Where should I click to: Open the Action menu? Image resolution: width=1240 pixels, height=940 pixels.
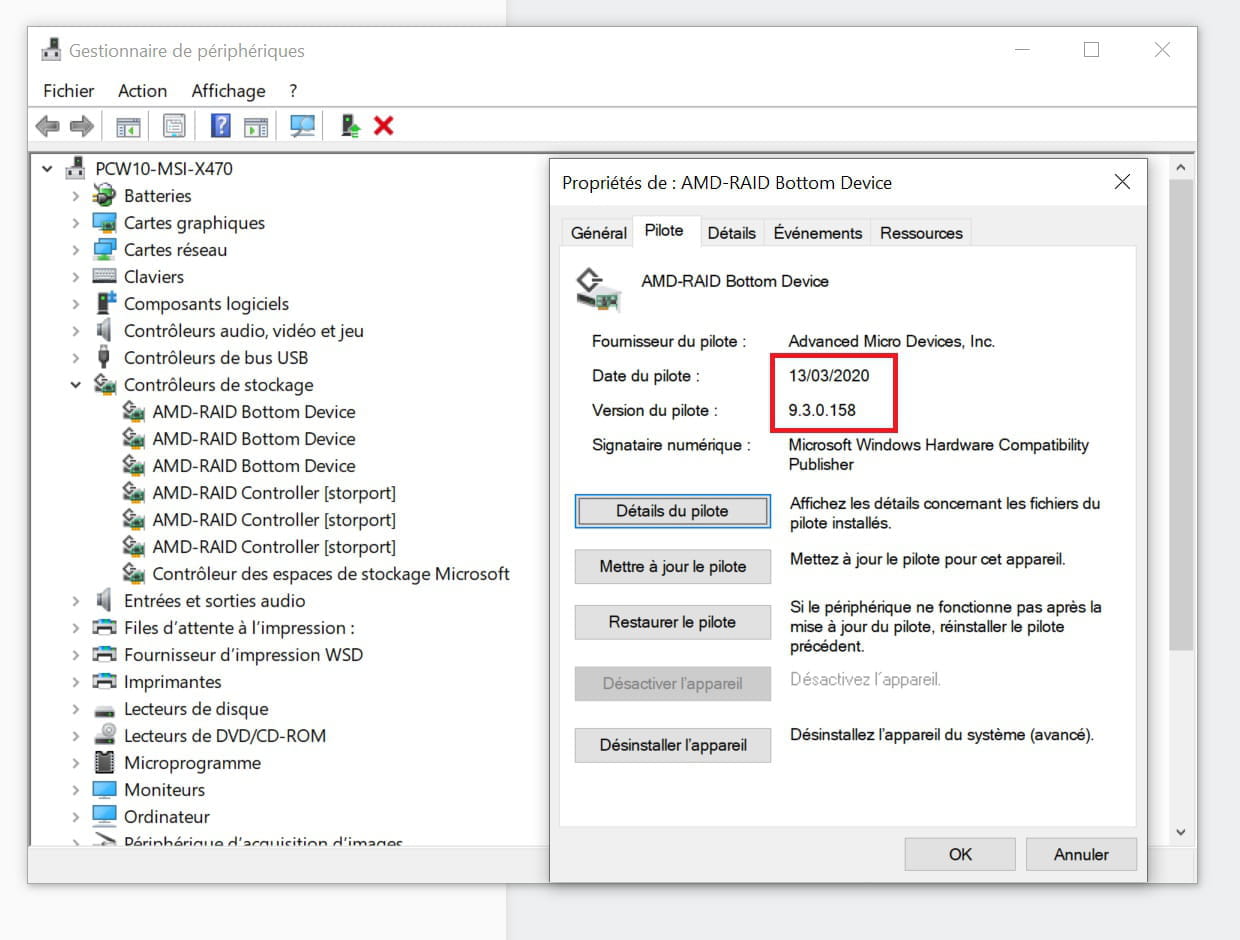(143, 90)
